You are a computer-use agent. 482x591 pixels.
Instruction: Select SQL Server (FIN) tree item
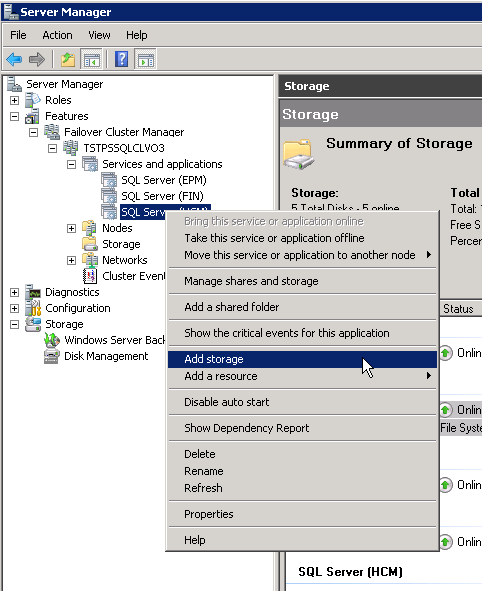pos(162,196)
